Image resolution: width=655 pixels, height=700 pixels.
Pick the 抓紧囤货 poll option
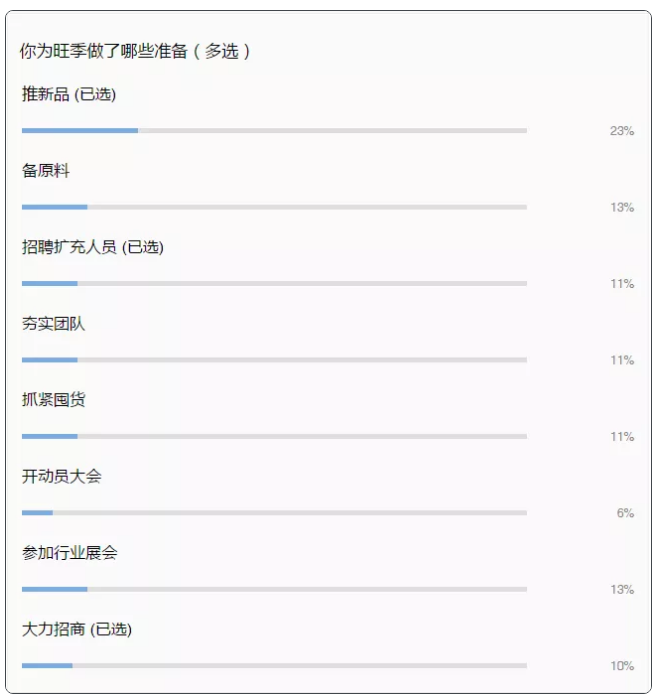point(54,400)
